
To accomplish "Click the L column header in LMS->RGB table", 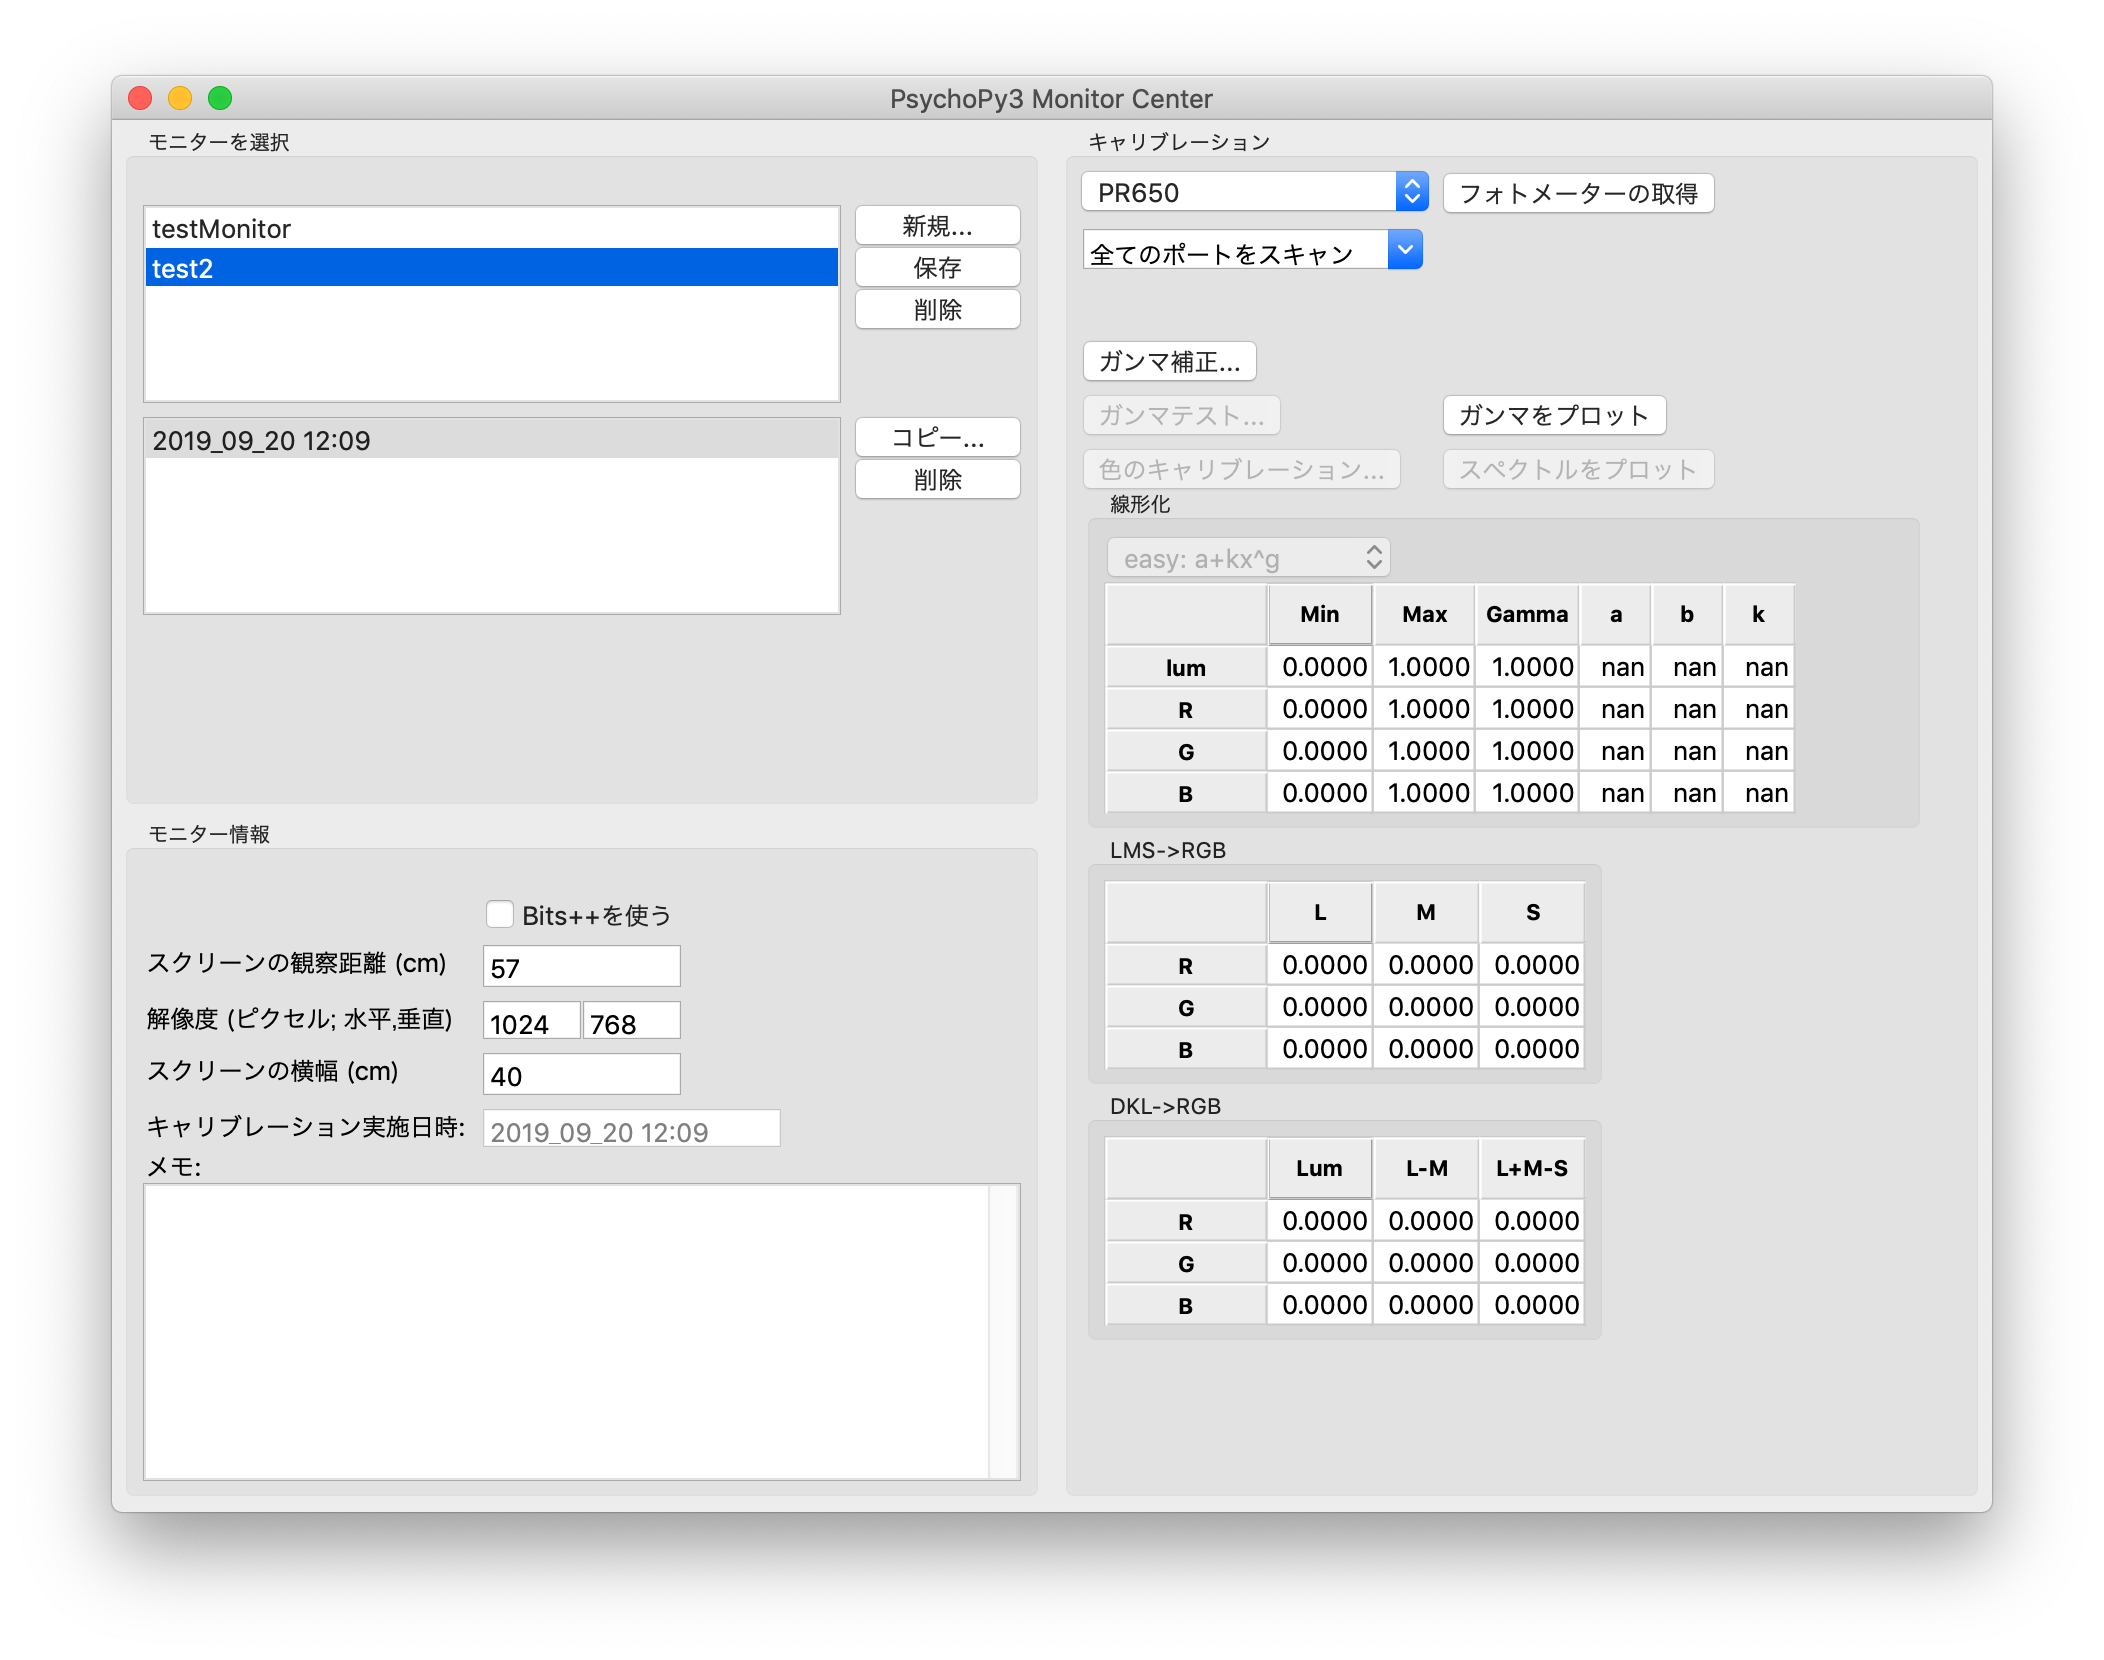I will [1320, 913].
